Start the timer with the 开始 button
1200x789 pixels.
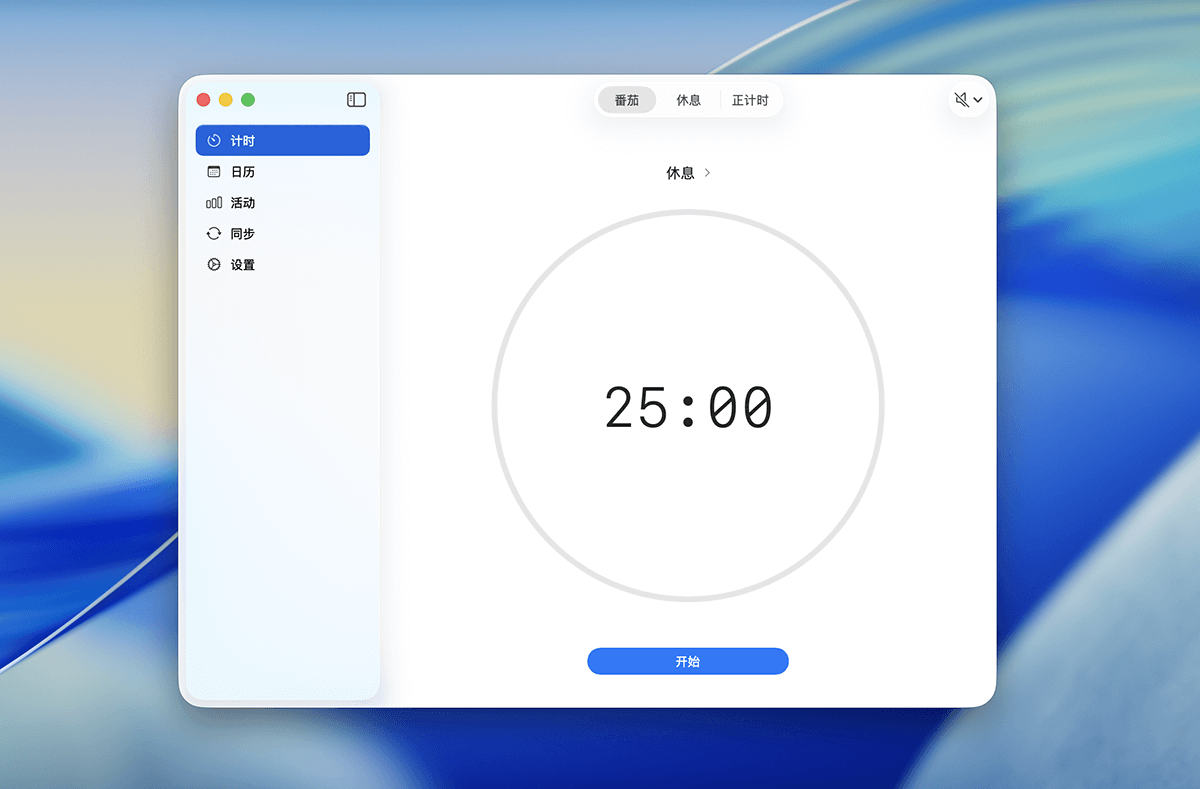(x=688, y=661)
